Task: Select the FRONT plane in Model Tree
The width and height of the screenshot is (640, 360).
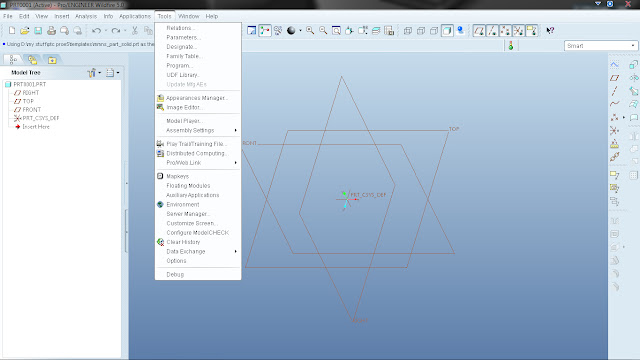Action: click(31, 110)
